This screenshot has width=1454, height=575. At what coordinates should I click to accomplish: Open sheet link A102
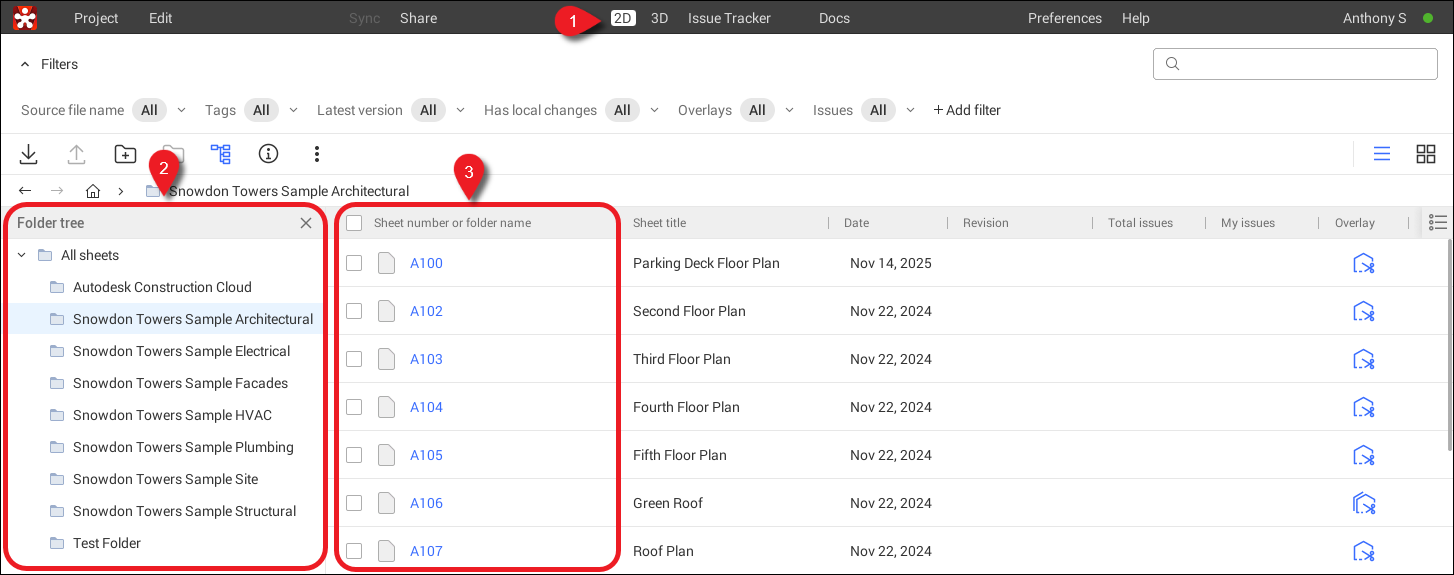[x=426, y=311]
